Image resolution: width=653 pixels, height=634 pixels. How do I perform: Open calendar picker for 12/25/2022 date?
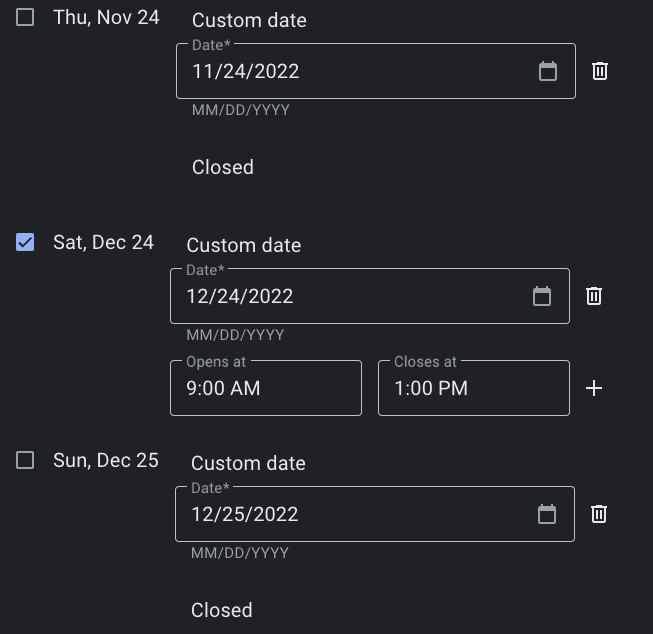pyautogui.click(x=547, y=514)
